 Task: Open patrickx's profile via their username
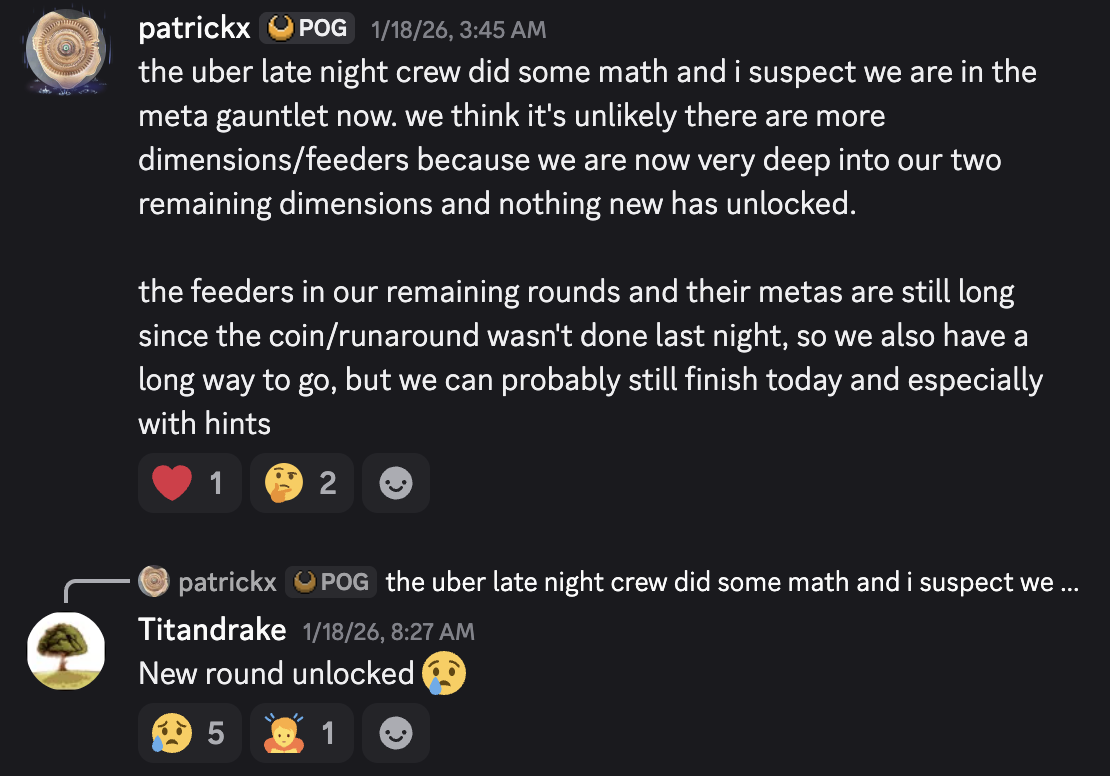click(194, 27)
